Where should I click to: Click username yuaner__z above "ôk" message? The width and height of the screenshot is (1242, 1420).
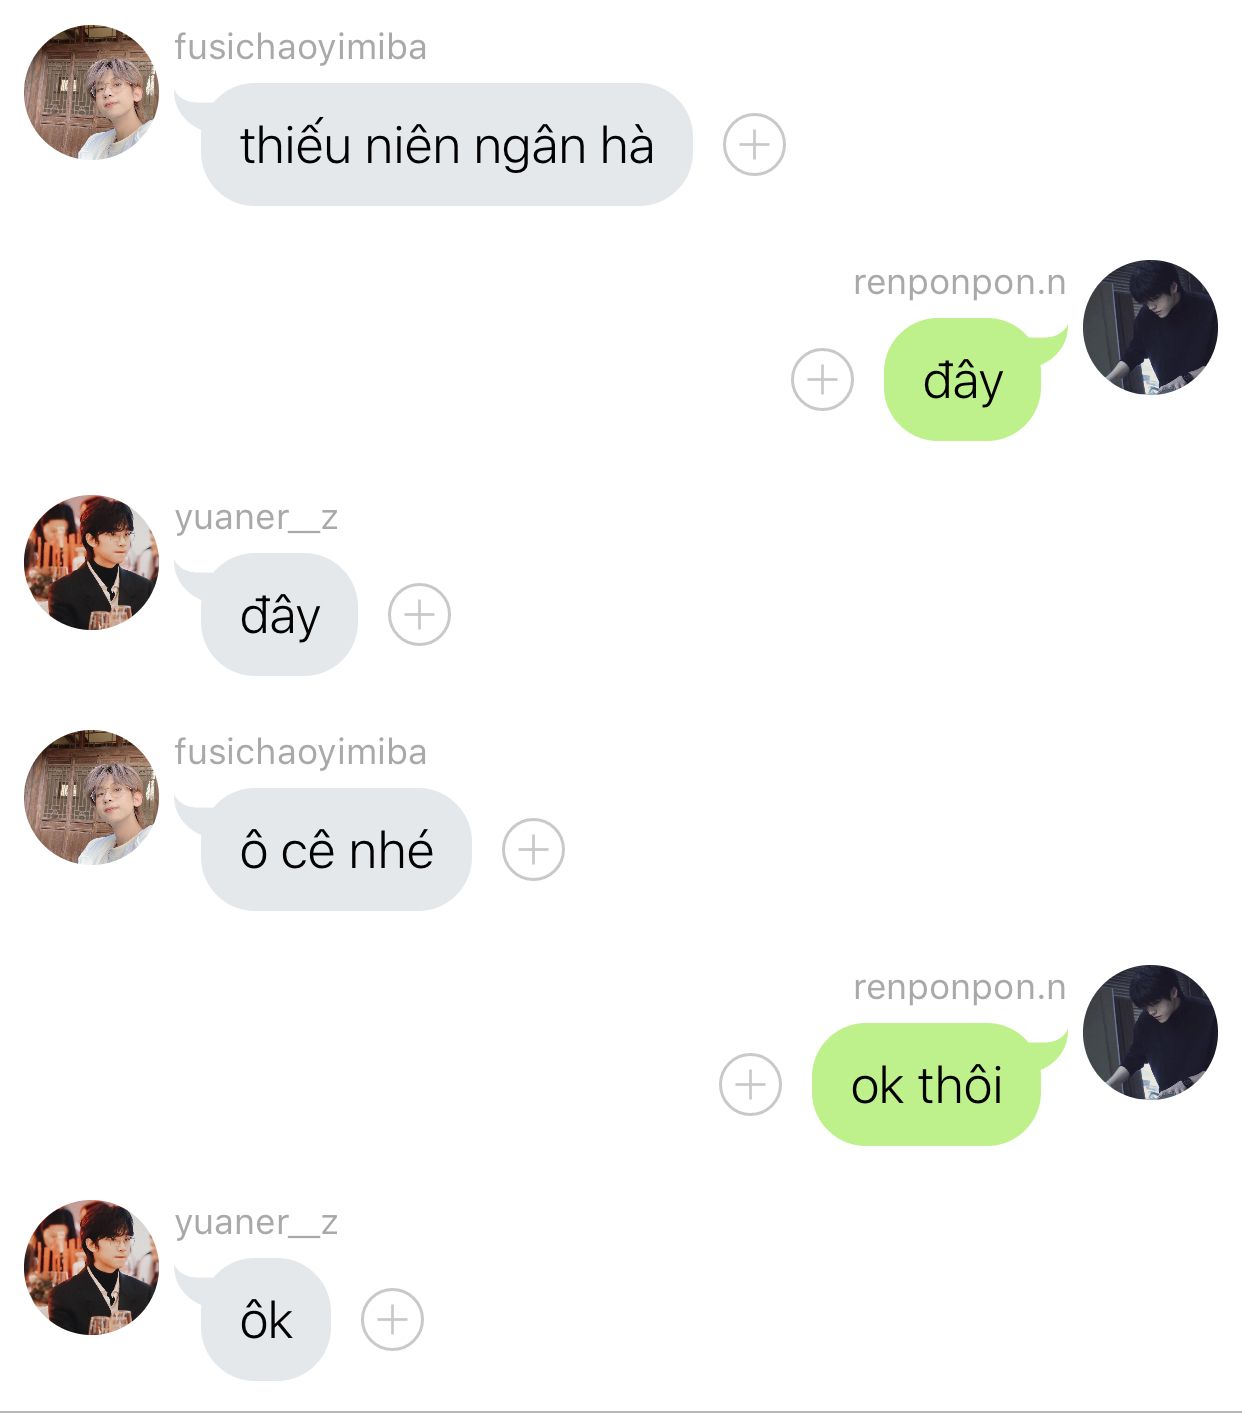(x=256, y=1222)
